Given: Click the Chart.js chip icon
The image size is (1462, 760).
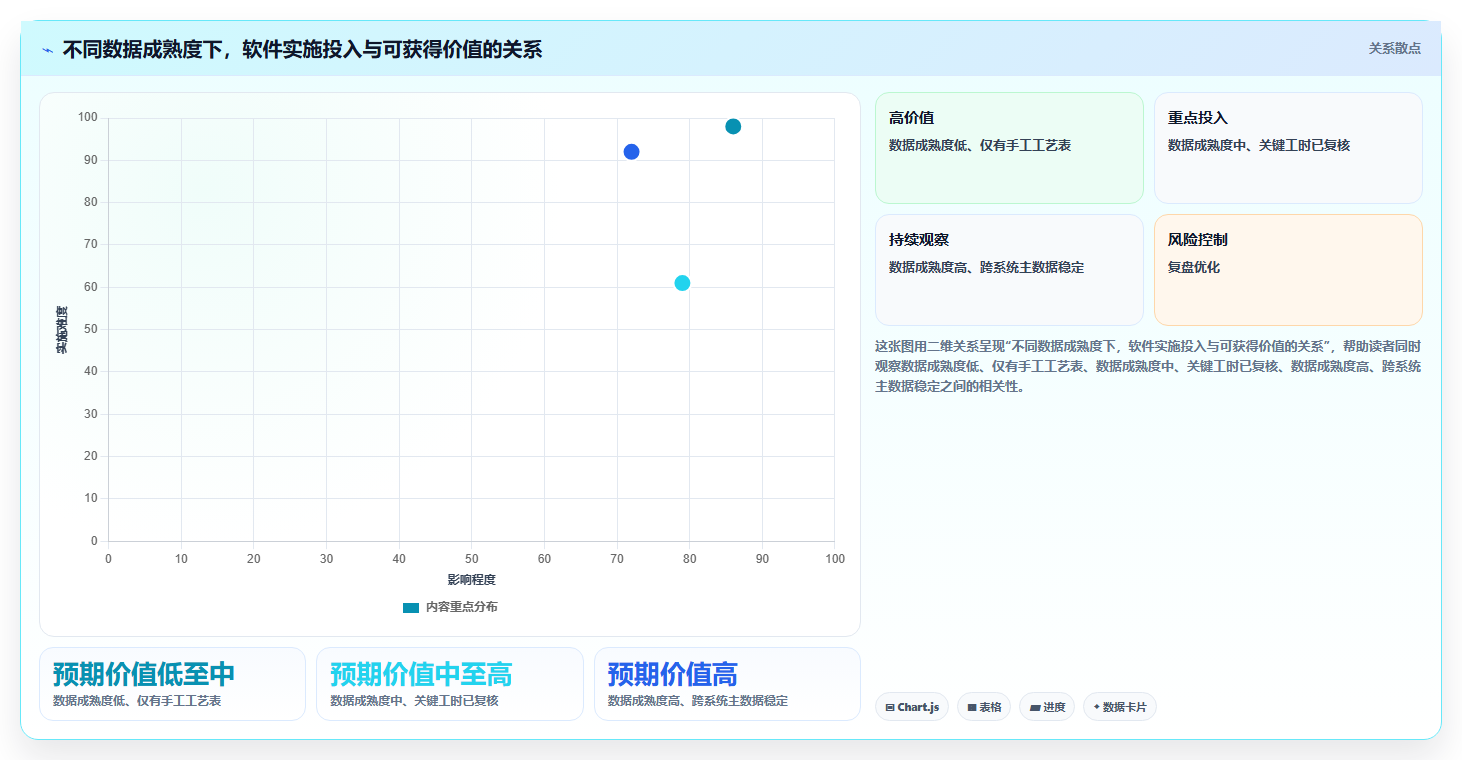Looking at the screenshot, I should pos(890,708).
